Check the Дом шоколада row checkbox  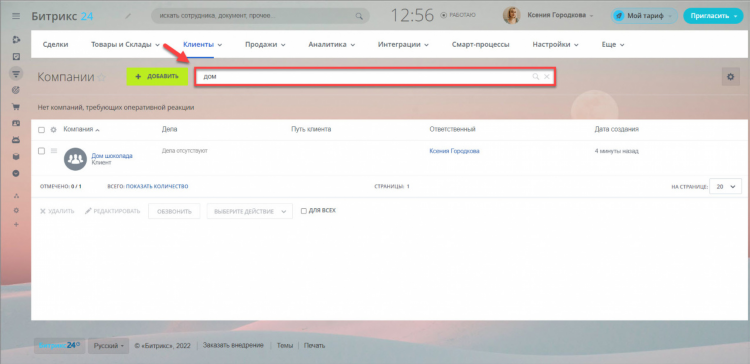pyautogui.click(x=41, y=151)
